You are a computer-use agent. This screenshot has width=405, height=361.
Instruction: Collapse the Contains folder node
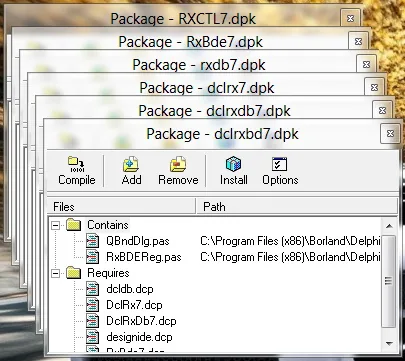pyautogui.click(x=56, y=225)
